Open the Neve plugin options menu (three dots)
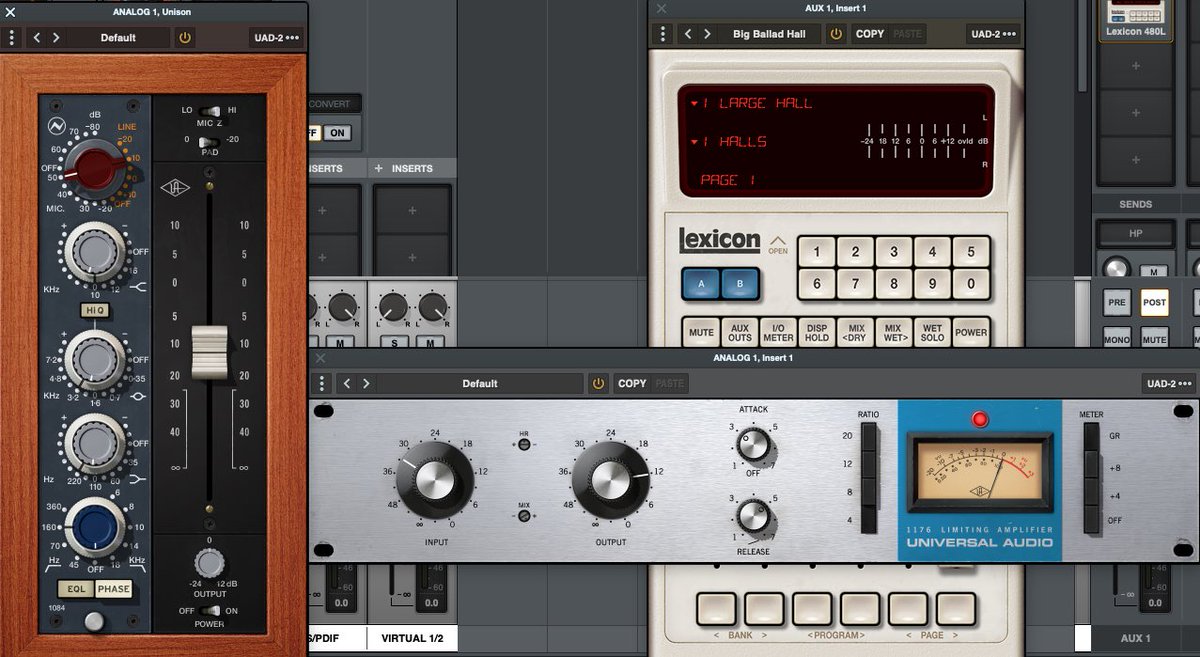The image size is (1200, 657). (x=12, y=38)
